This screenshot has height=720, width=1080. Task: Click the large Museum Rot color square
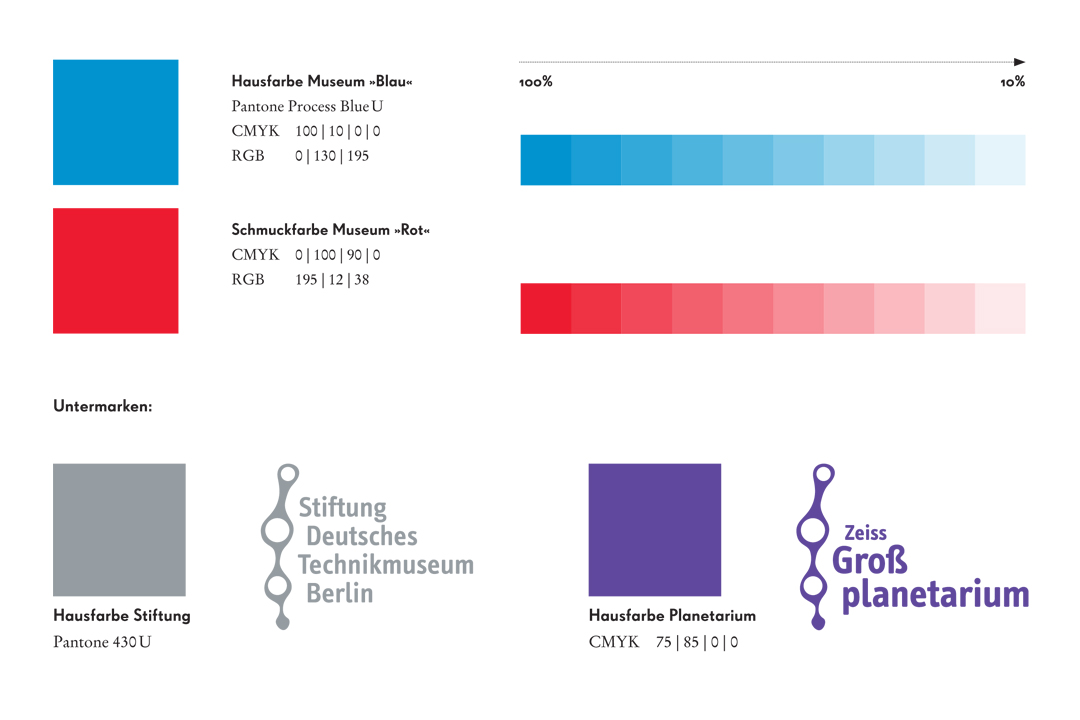point(116,271)
